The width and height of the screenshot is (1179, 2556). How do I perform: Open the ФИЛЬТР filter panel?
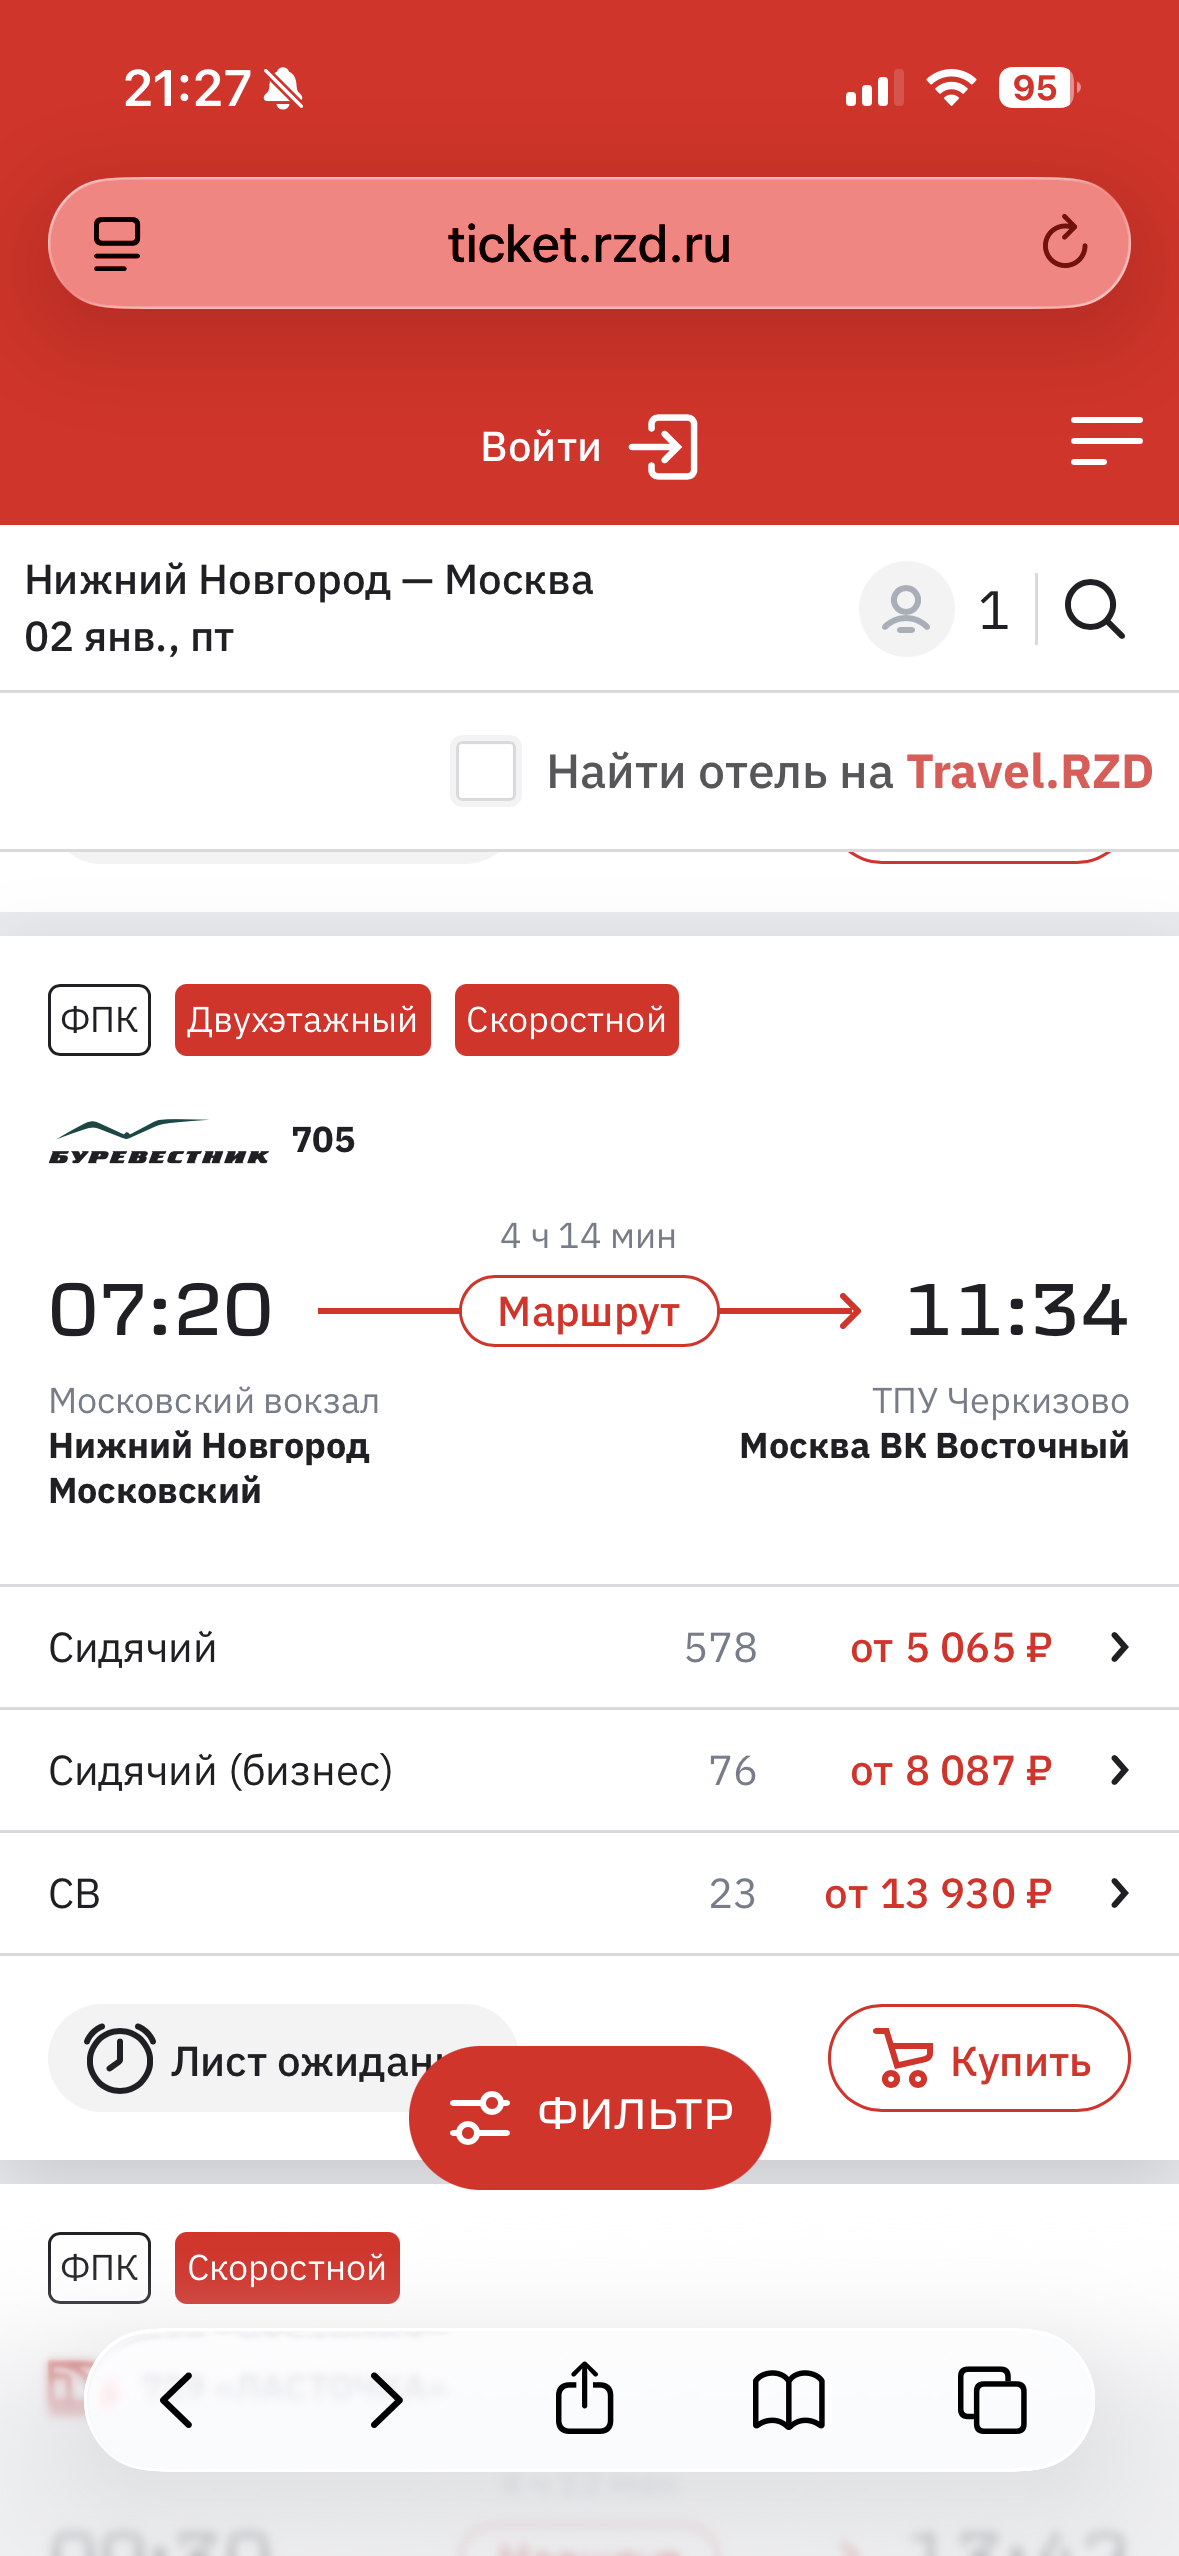click(x=589, y=2116)
